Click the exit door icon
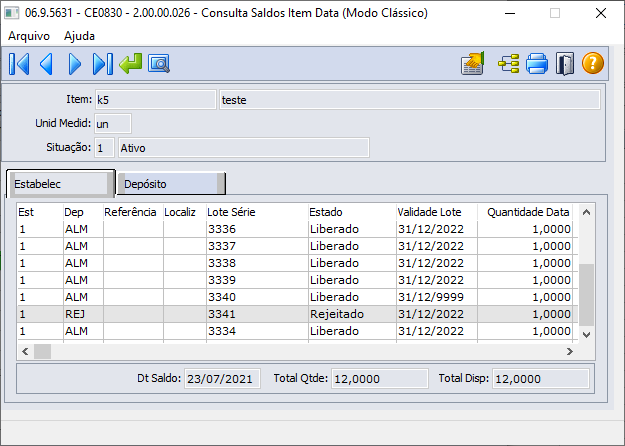 pos(565,64)
